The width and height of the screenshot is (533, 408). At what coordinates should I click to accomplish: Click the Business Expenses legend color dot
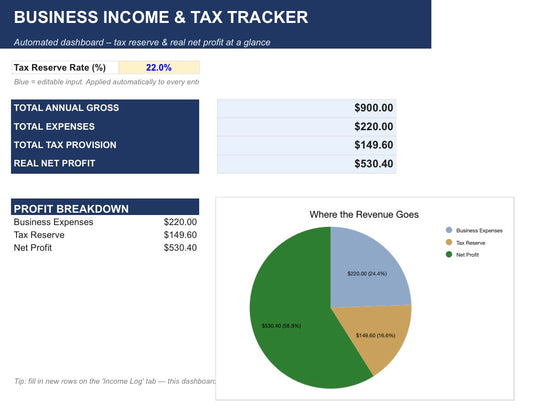449,230
